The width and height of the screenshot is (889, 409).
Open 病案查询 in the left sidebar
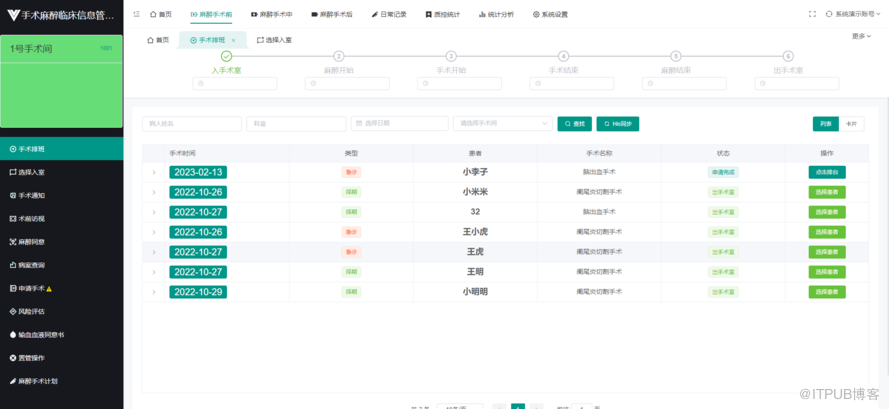[30, 265]
